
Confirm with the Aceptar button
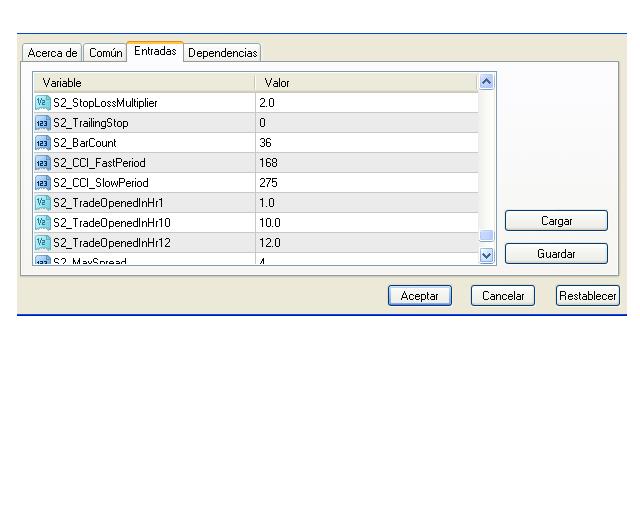[x=419, y=296]
